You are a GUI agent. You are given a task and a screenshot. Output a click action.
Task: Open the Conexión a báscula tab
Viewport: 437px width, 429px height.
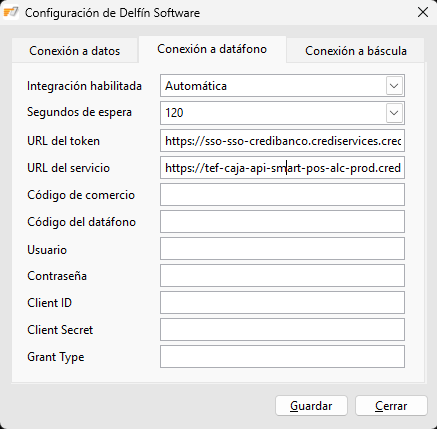(356, 51)
